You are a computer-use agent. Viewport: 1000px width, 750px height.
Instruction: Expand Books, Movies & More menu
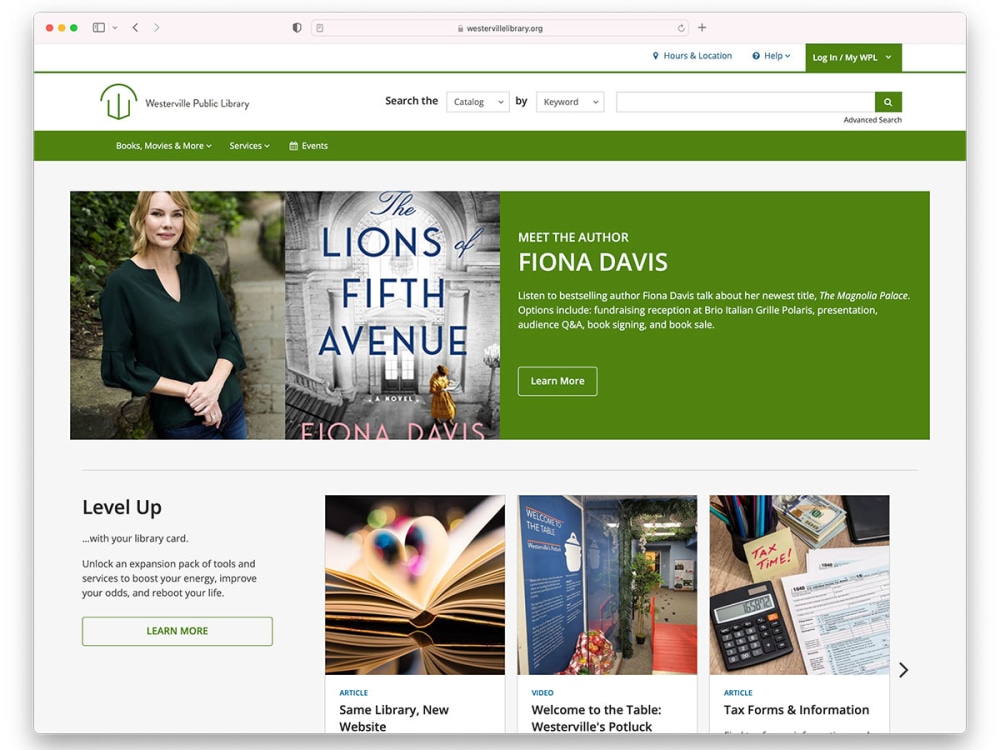[x=163, y=146]
